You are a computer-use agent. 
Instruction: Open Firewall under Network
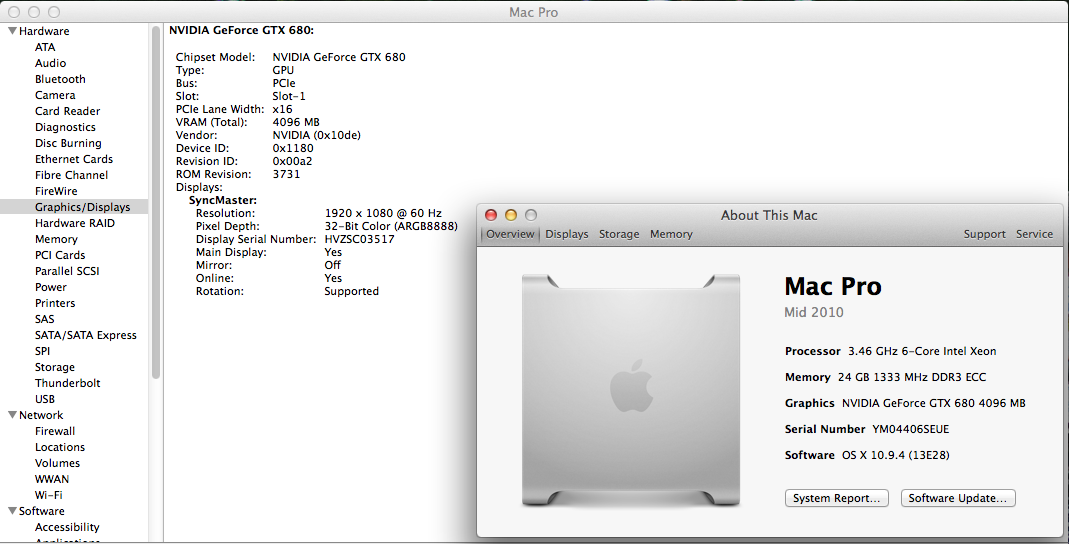pos(55,431)
